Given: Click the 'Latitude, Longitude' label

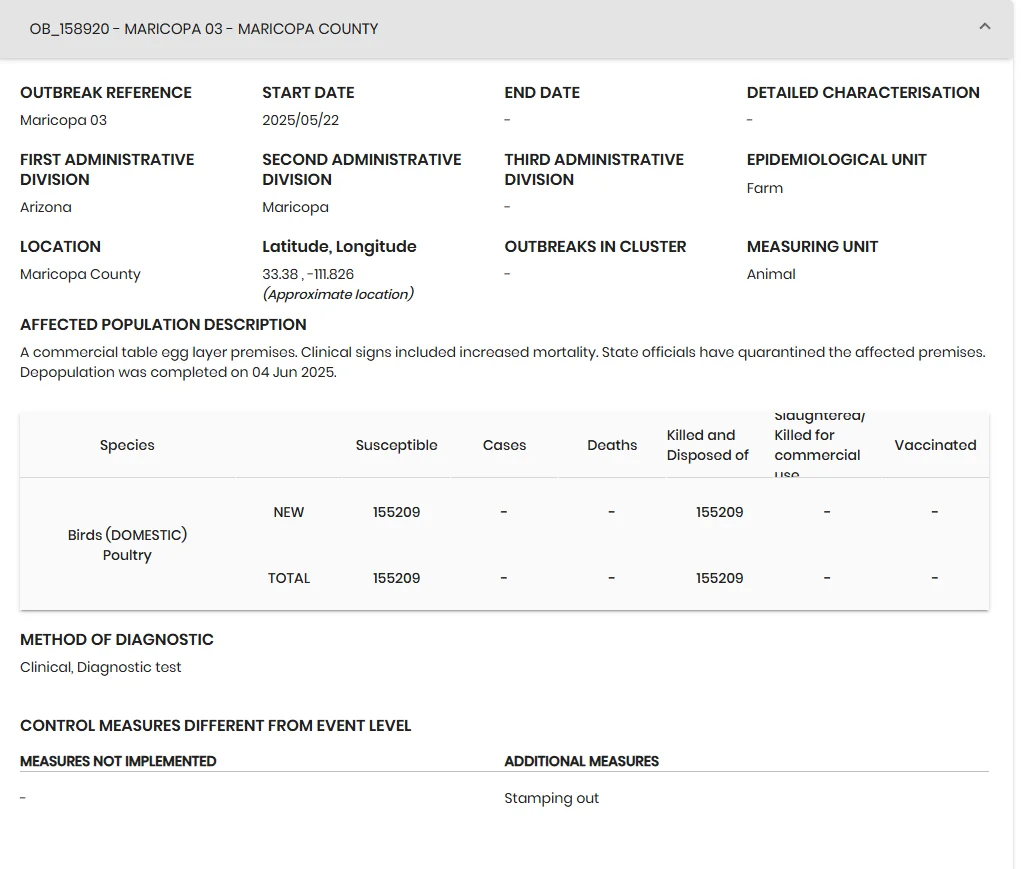Looking at the screenshot, I should pos(339,247).
